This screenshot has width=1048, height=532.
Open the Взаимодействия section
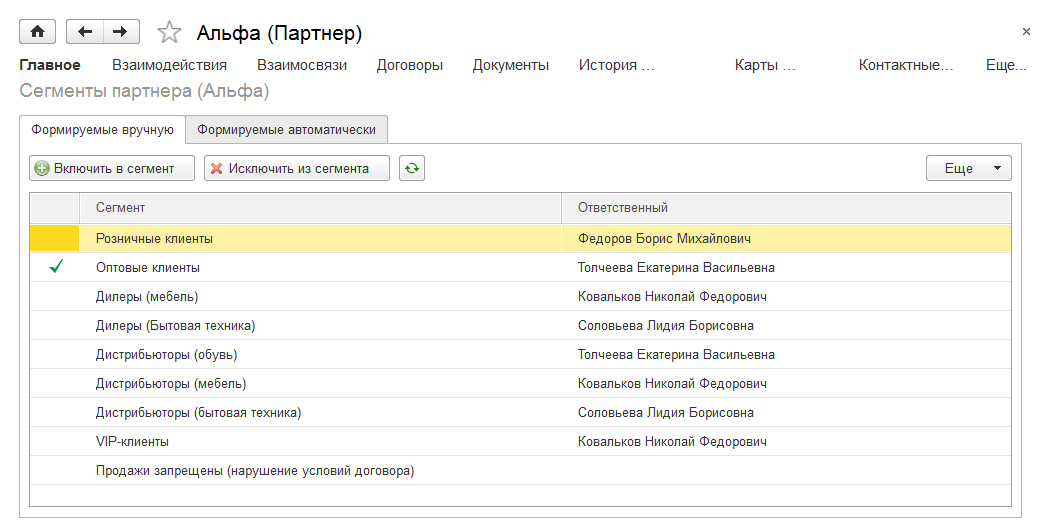[x=169, y=65]
